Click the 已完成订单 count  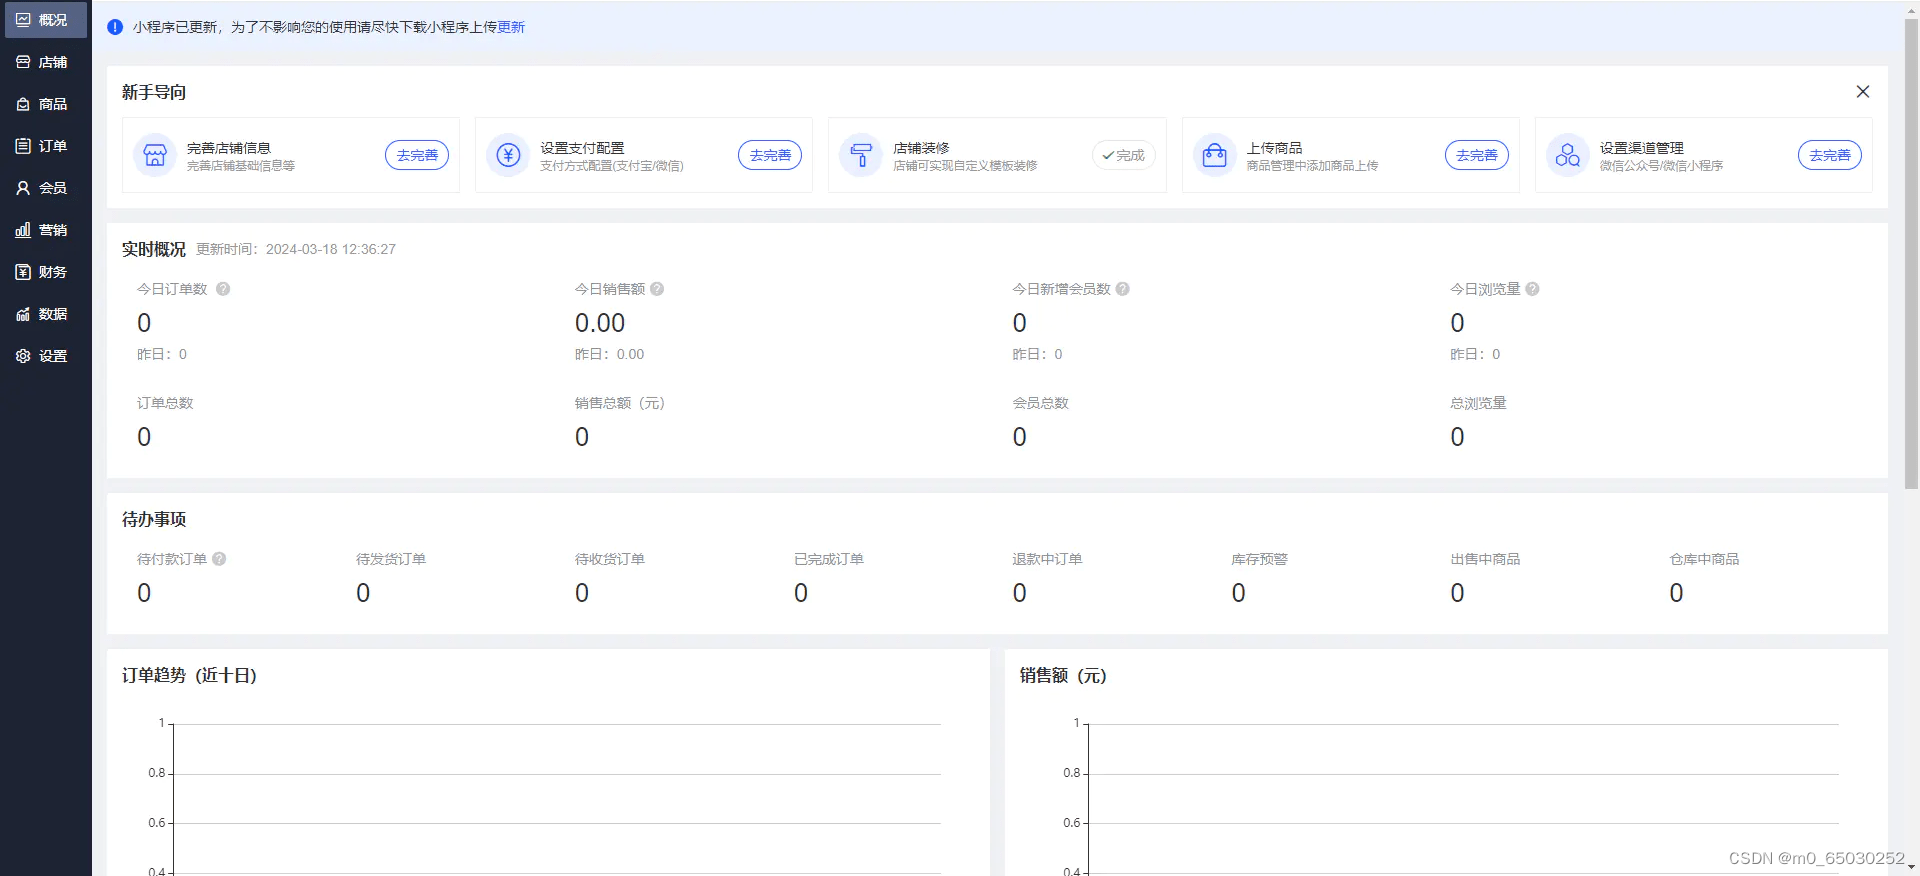pyautogui.click(x=801, y=593)
